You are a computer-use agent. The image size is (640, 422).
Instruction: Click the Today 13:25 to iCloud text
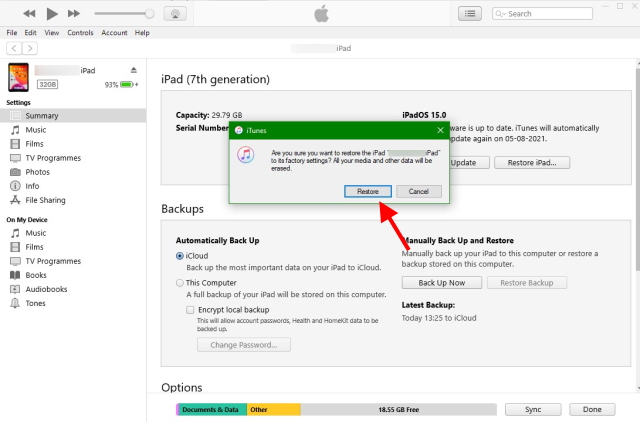click(439, 318)
